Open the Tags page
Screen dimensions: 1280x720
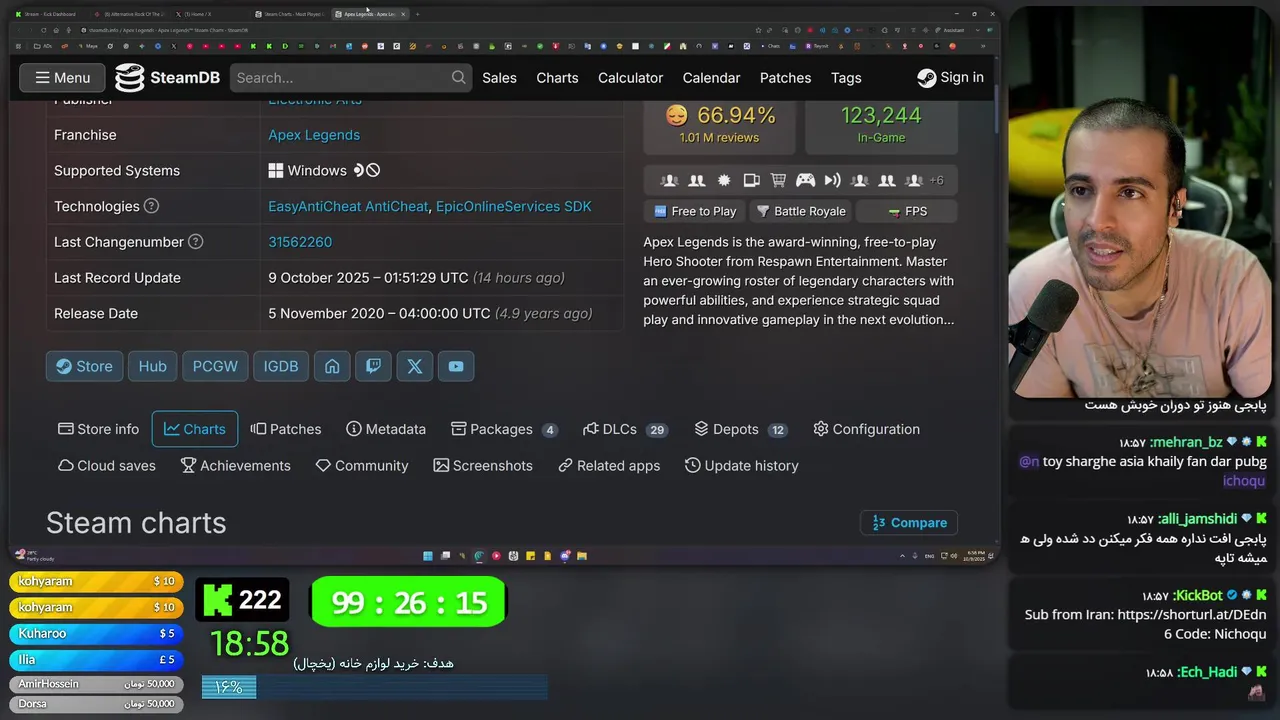point(846,78)
